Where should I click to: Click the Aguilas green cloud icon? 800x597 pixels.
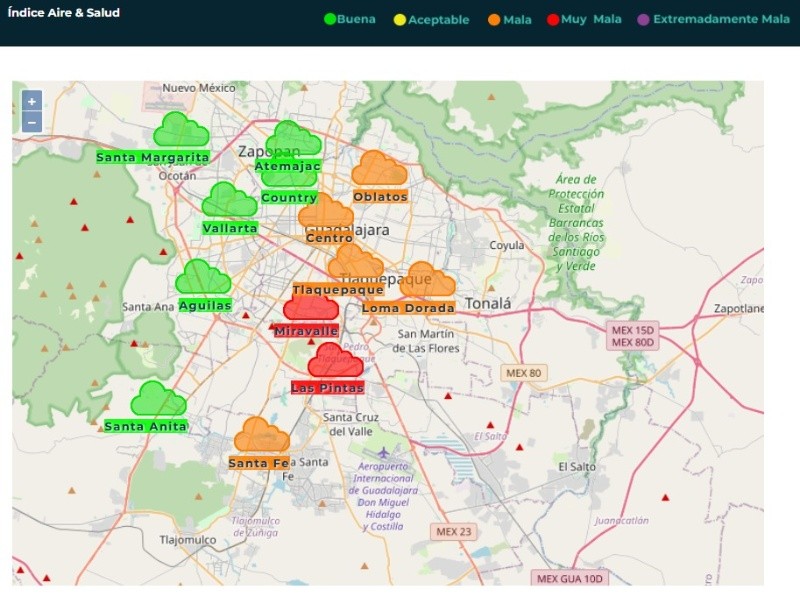(x=203, y=278)
